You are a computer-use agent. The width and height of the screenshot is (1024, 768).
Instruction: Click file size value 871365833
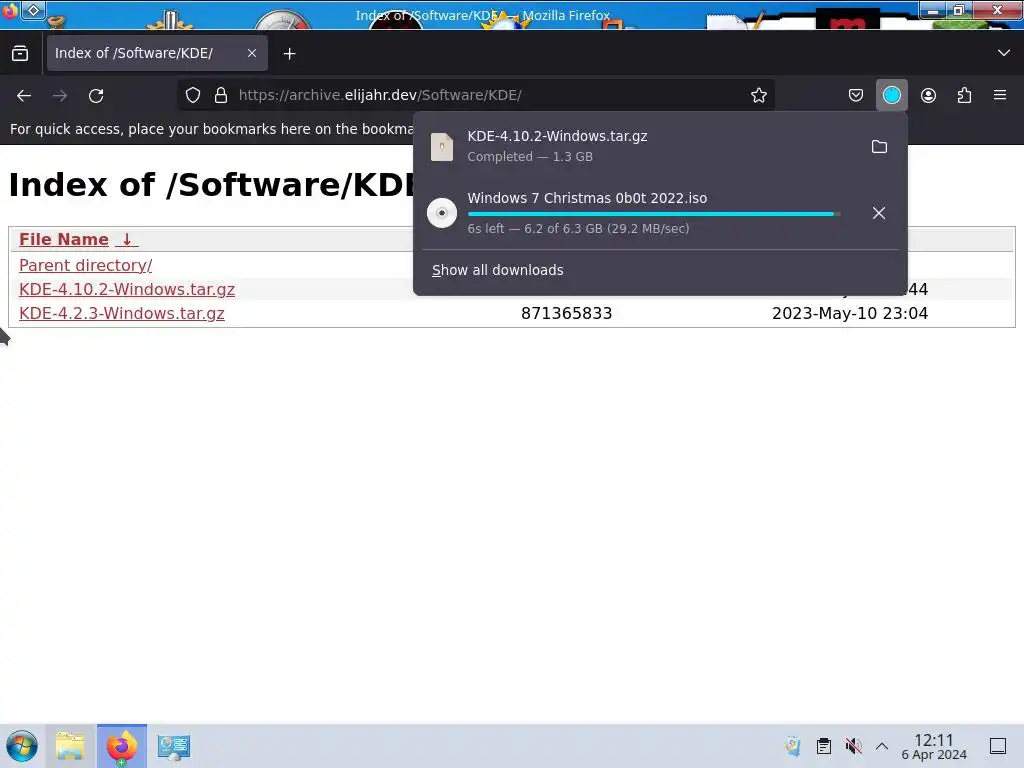[x=566, y=313]
